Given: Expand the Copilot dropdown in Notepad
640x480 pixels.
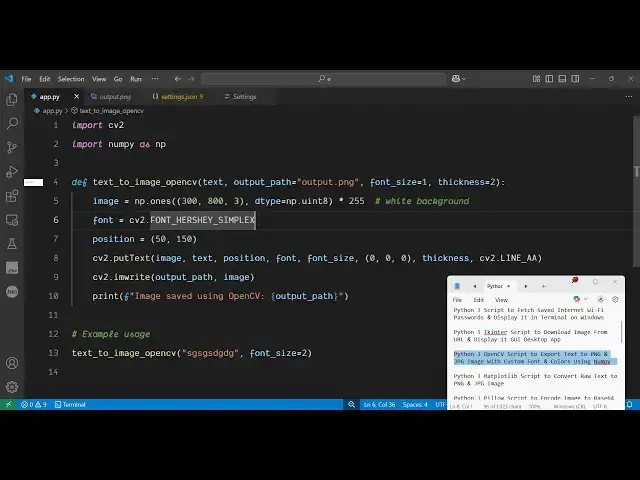Looking at the screenshot, I should [x=586, y=299].
